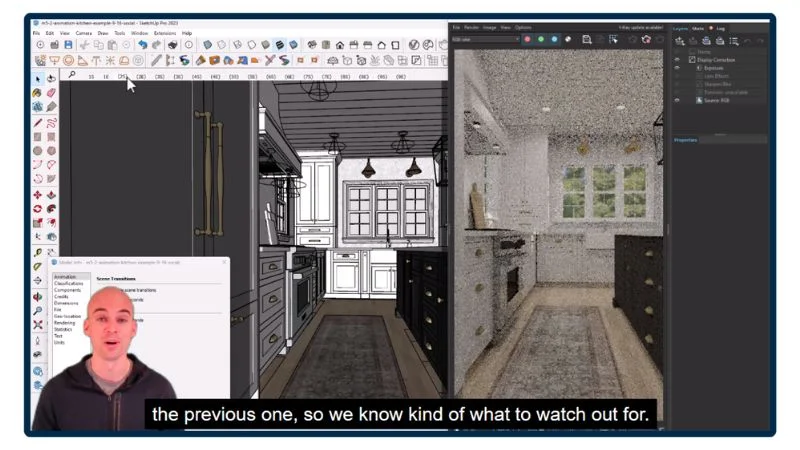The image size is (800, 450).
Task: Open the SketchUp Camera menu
Action: pyautogui.click(x=84, y=33)
